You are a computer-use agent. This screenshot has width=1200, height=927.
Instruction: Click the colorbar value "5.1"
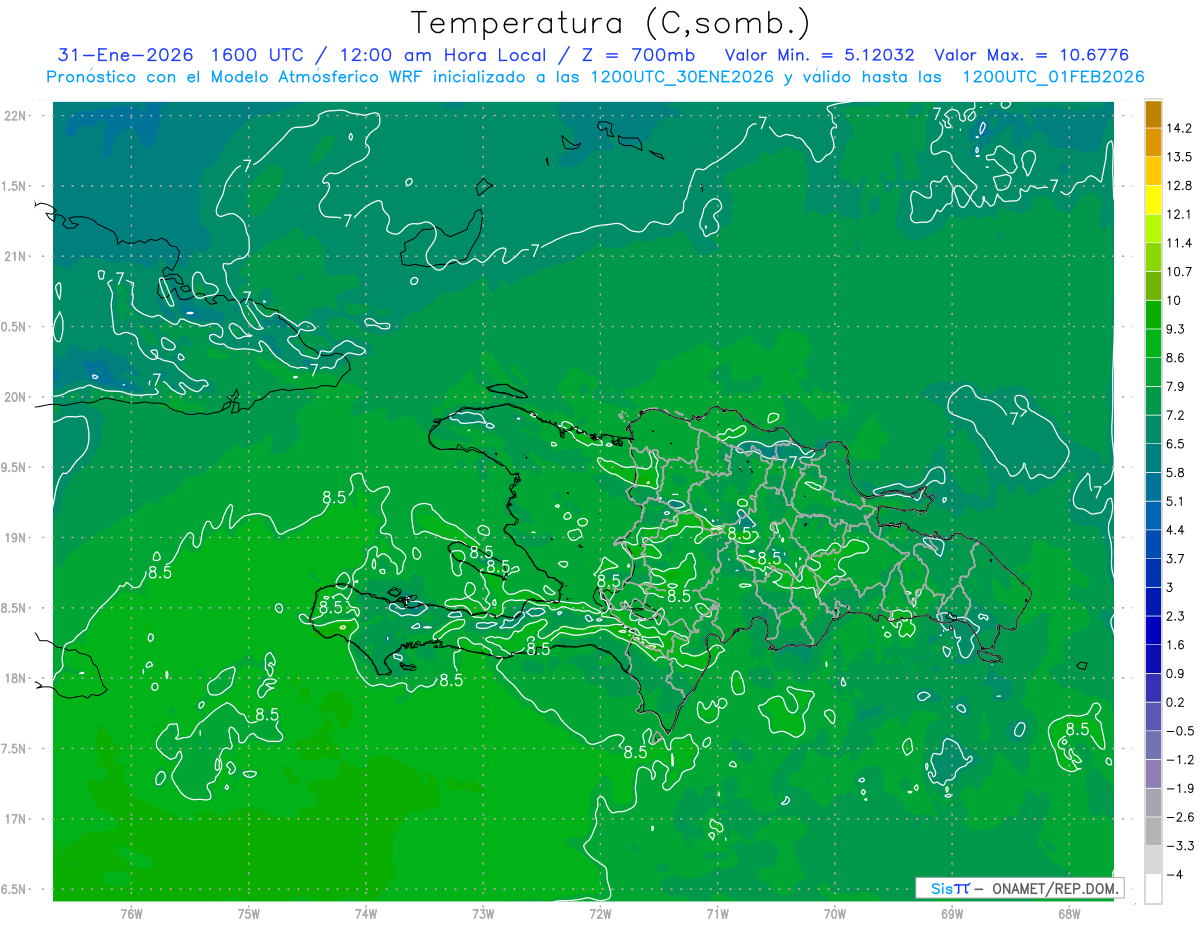(x=1176, y=501)
